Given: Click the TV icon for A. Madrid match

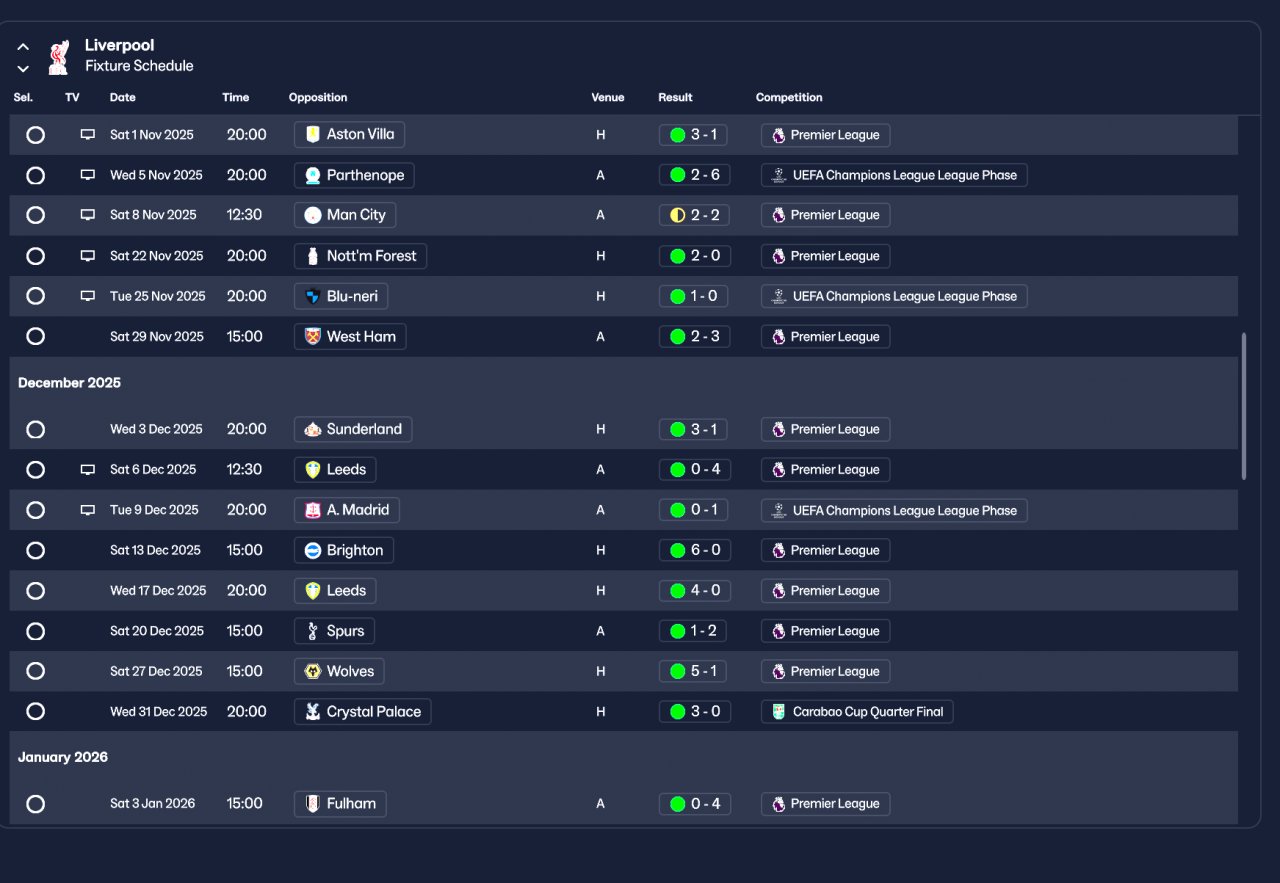Looking at the screenshot, I should (x=88, y=510).
